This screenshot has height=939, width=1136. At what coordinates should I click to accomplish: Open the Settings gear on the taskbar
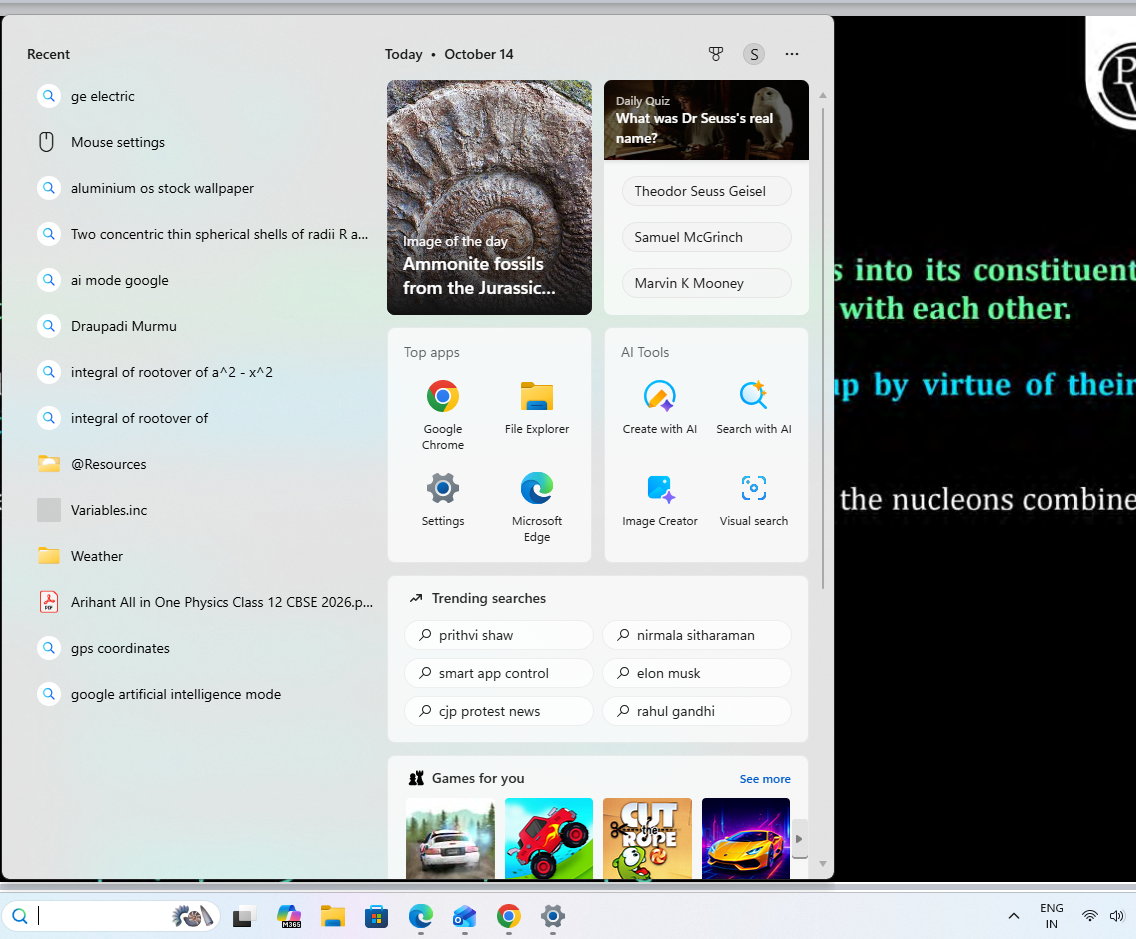553,917
